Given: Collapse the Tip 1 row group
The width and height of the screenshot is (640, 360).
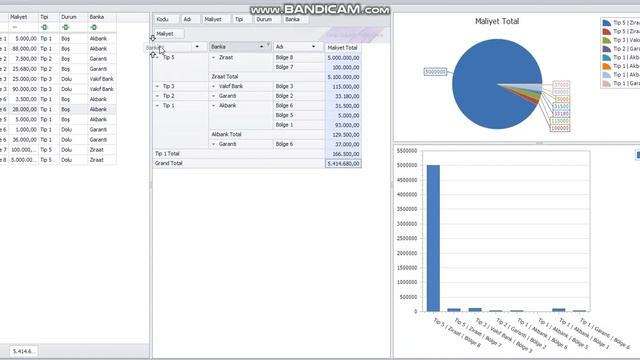Looking at the screenshot, I should (x=158, y=106).
